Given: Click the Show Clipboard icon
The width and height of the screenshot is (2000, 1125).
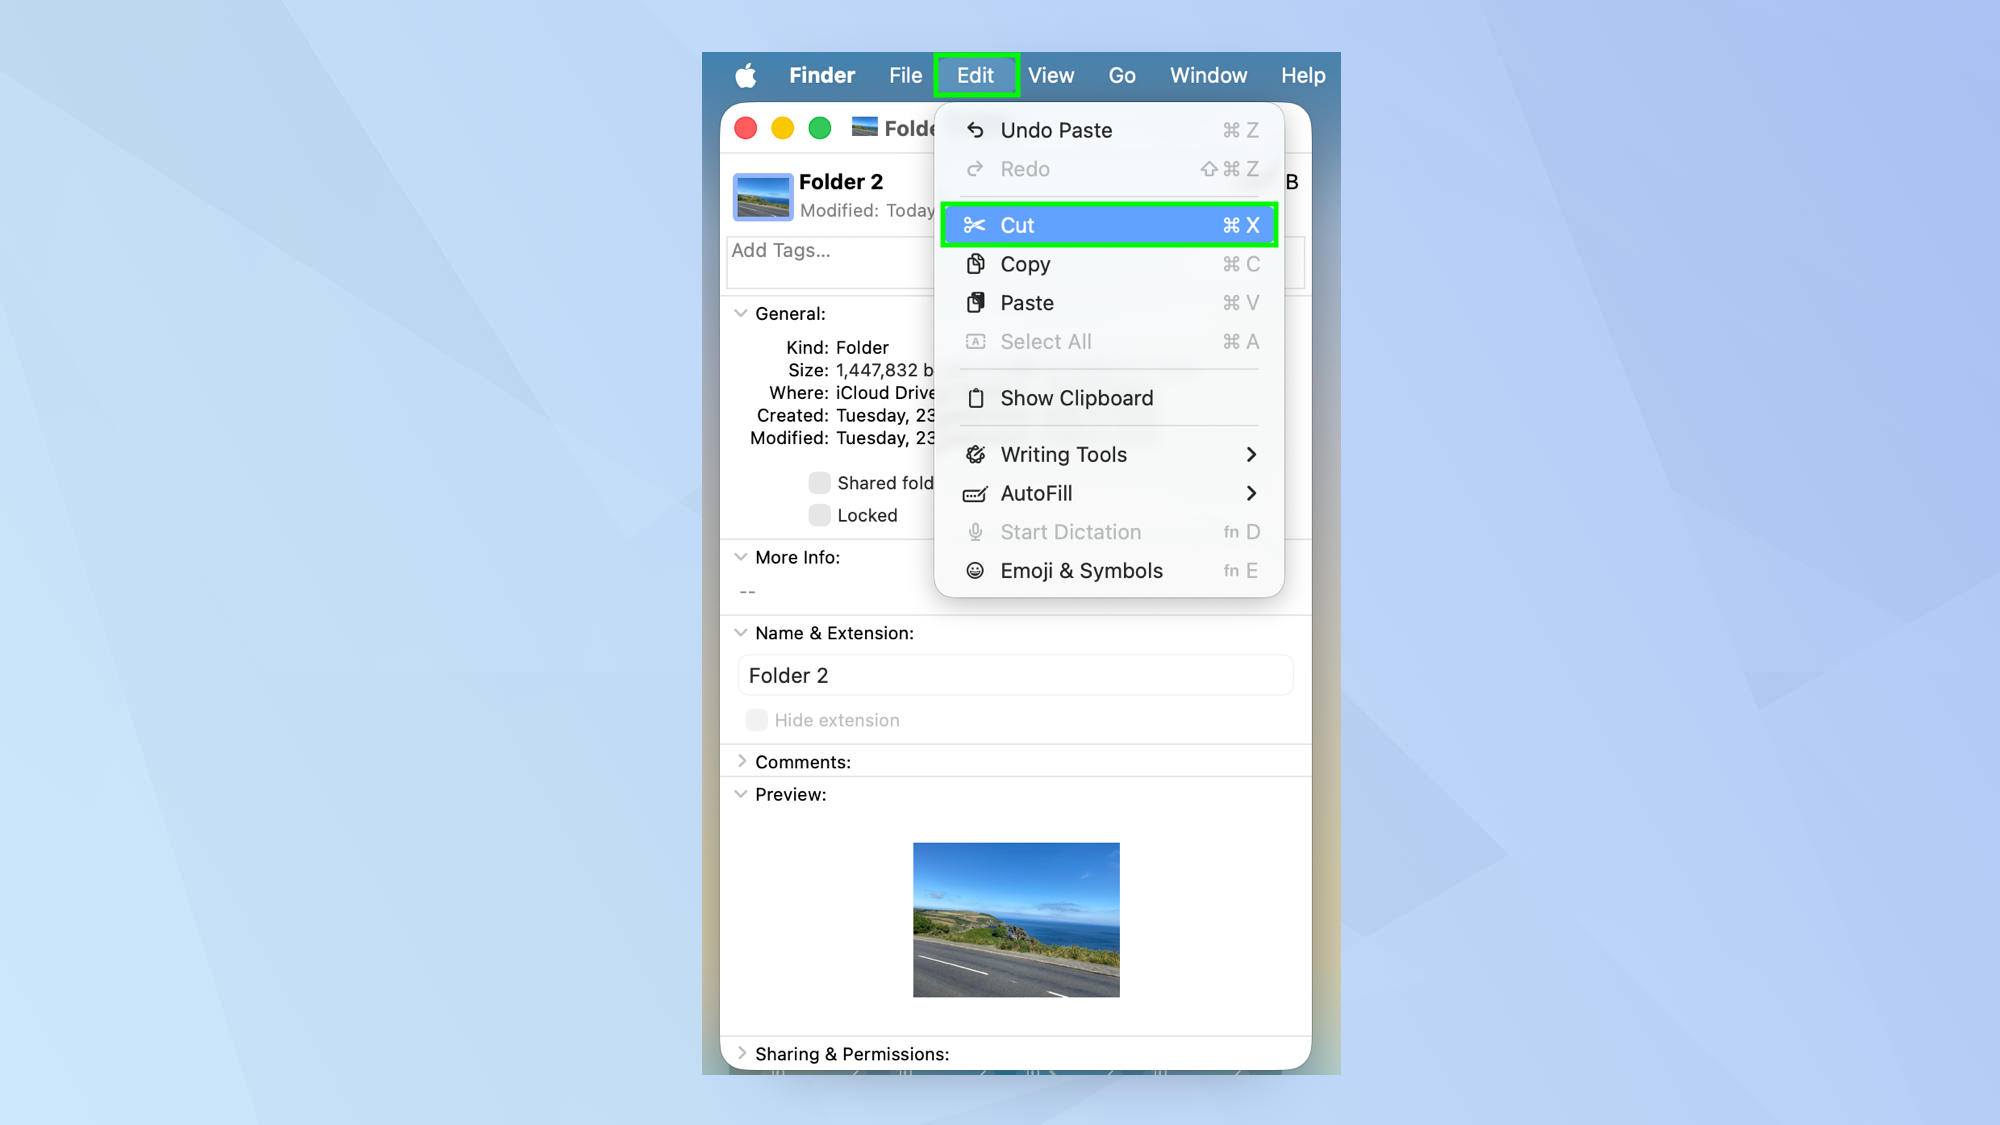Looking at the screenshot, I should [x=975, y=397].
